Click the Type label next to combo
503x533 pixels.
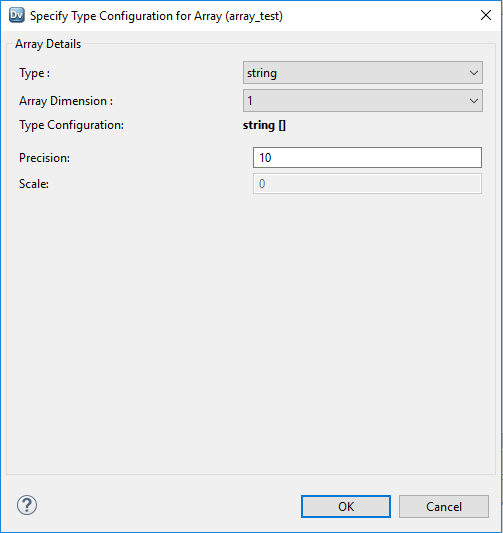[x=35, y=73]
